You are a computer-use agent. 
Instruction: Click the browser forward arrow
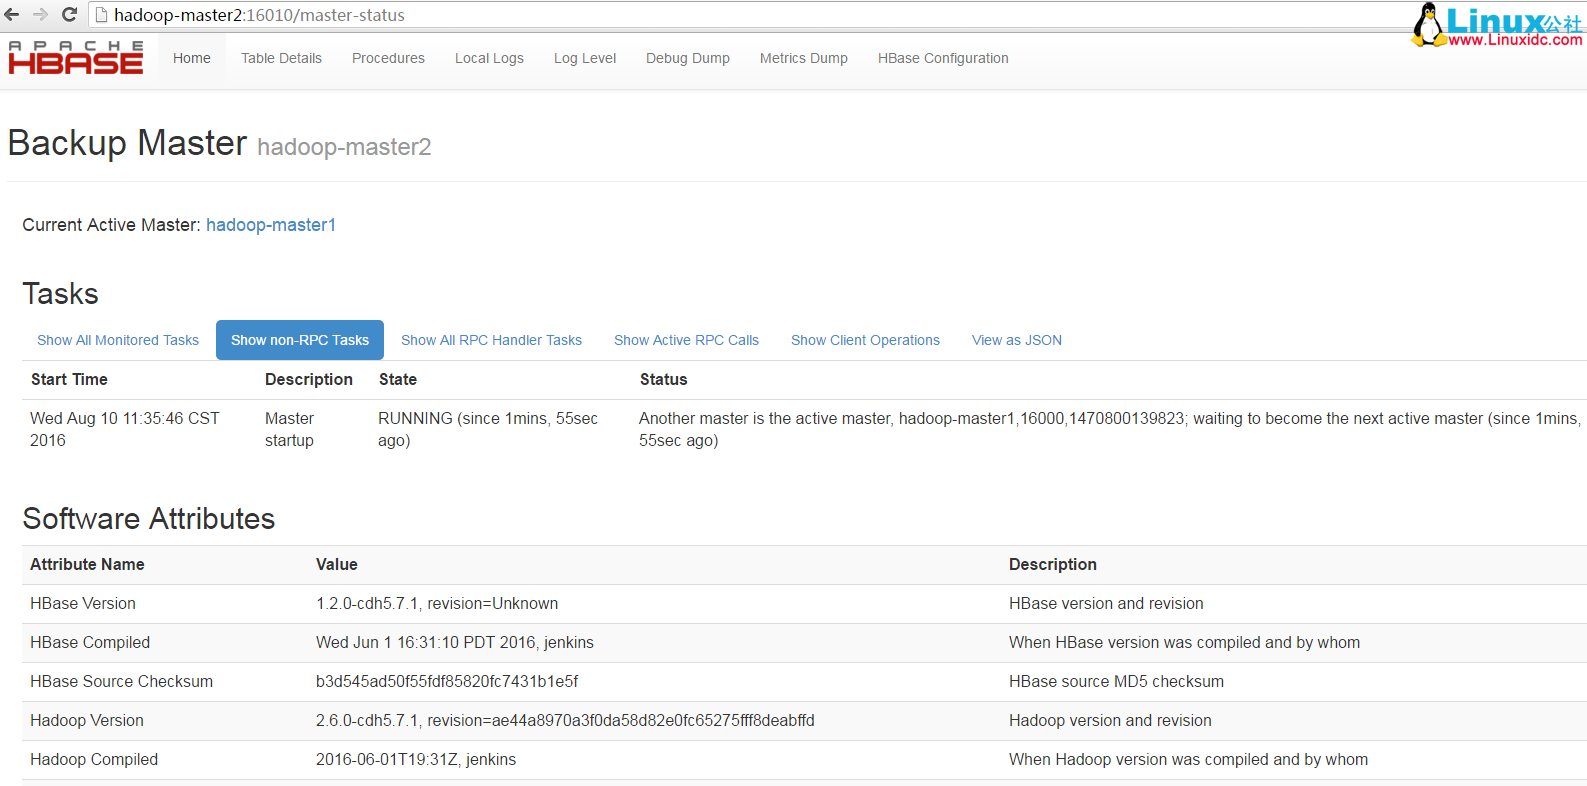point(41,15)
